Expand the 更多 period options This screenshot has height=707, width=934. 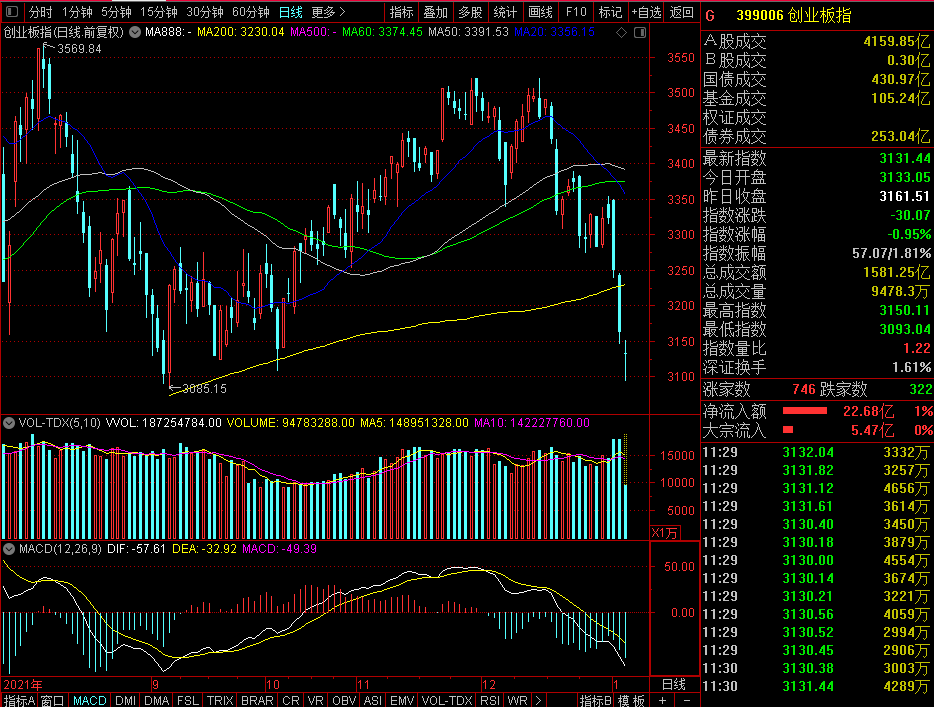[328, 12]
